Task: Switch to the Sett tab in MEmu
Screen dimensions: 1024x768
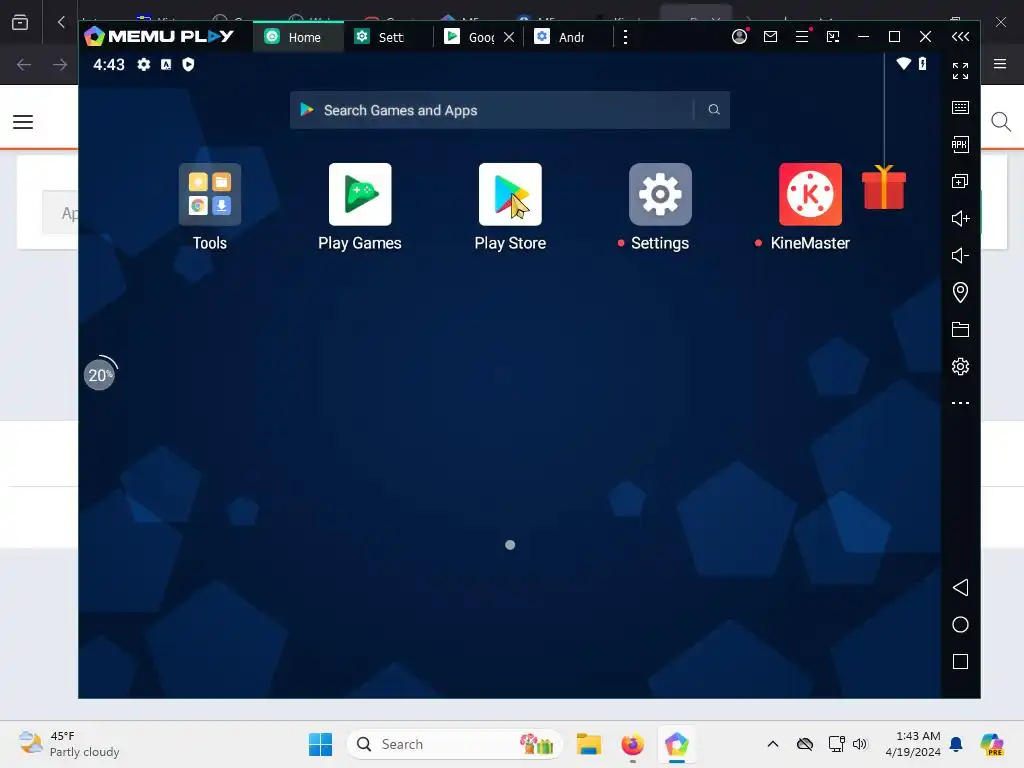Action: [388, 37]
